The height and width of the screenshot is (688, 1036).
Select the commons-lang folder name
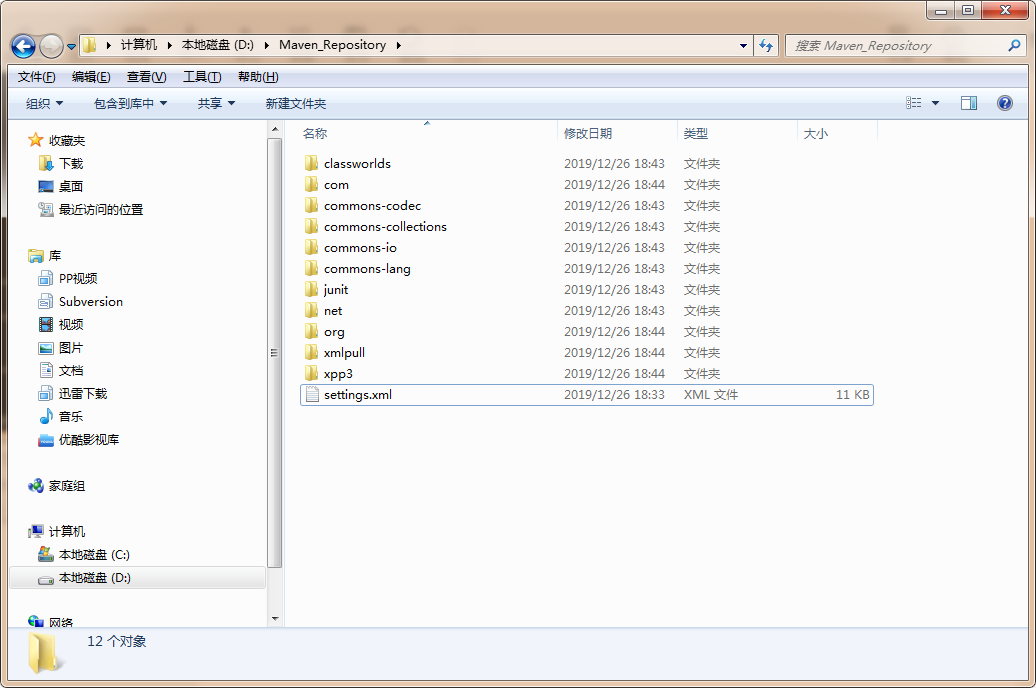[x=367, y=269]
